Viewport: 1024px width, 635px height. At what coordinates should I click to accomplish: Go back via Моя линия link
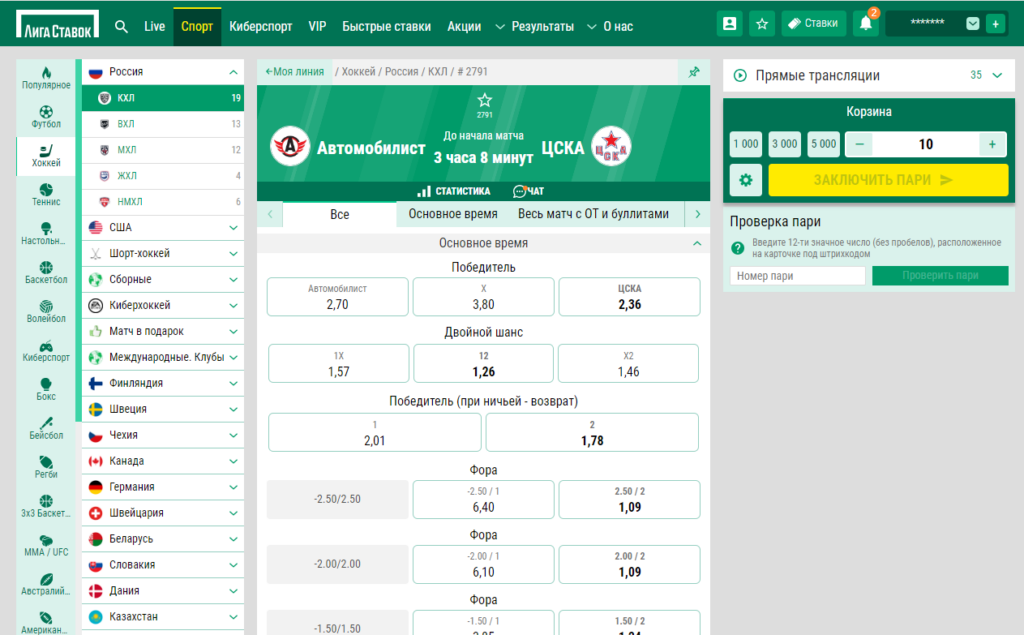point(295,72)
